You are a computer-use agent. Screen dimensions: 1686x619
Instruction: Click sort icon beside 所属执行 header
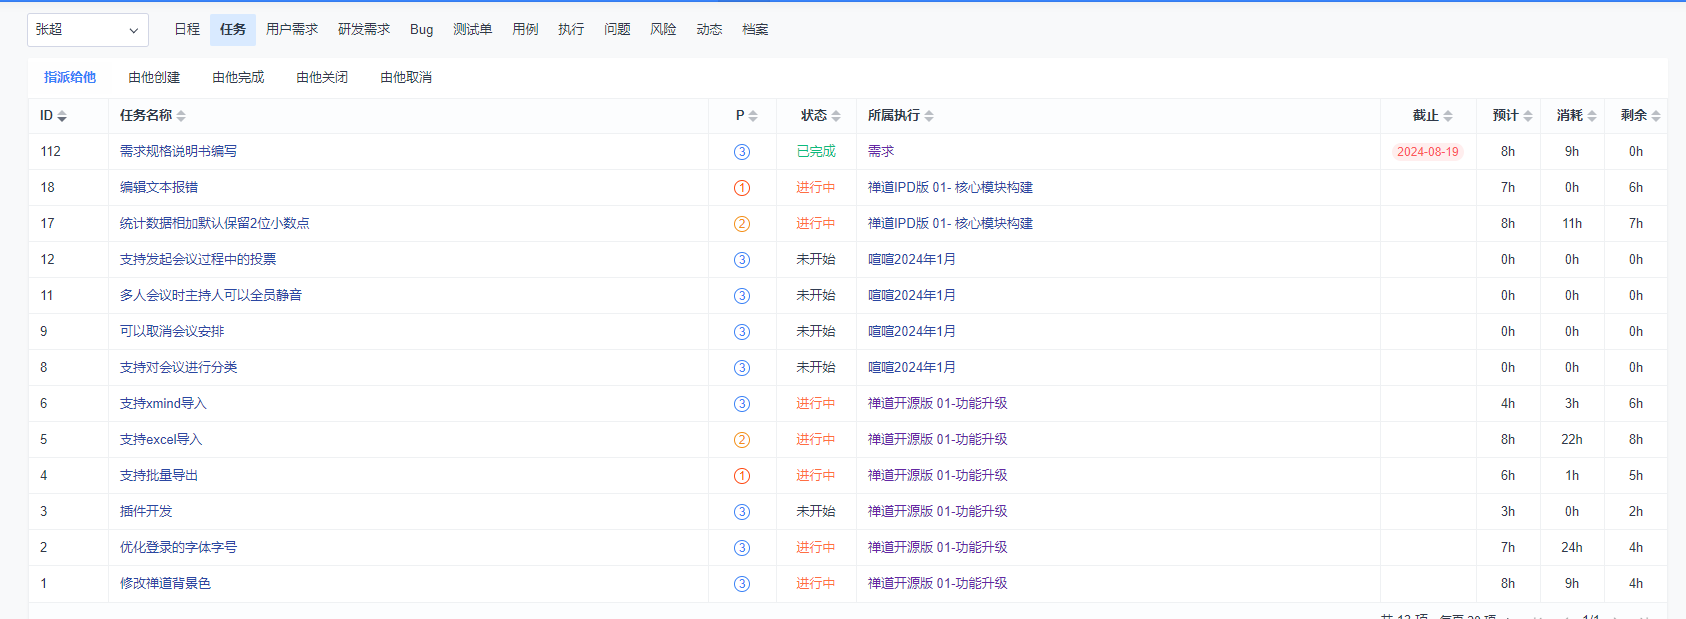pyautogui.click(x=929, y=116)
